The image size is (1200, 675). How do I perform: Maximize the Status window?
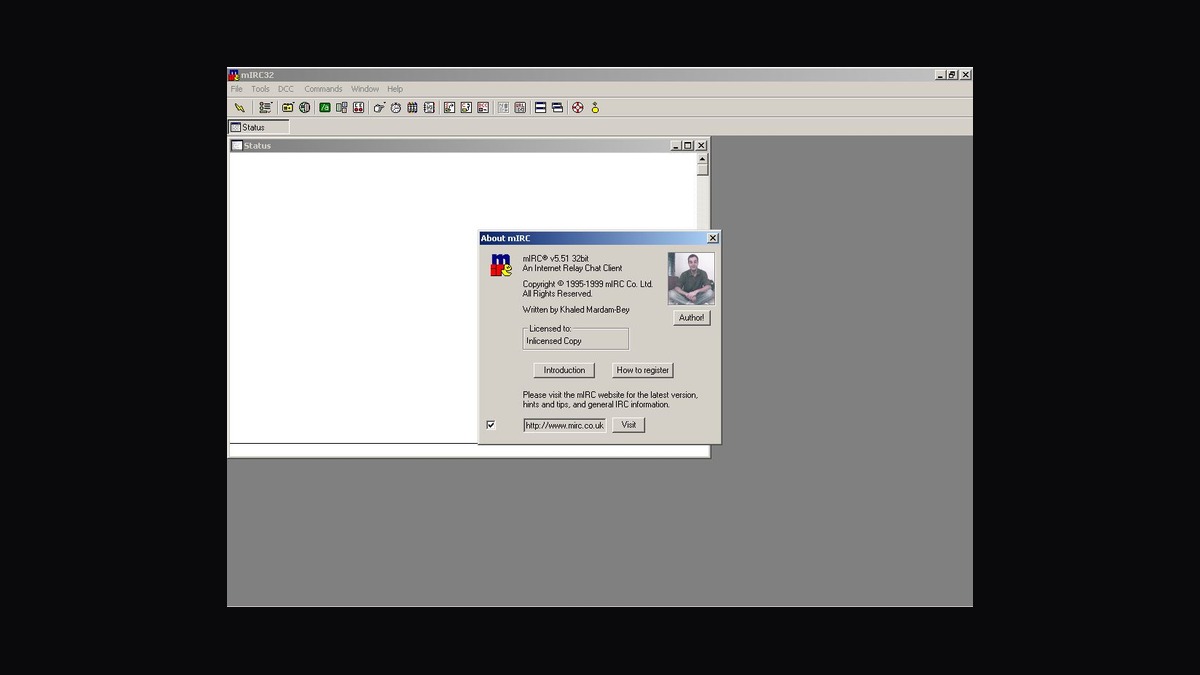pos(688,146)
